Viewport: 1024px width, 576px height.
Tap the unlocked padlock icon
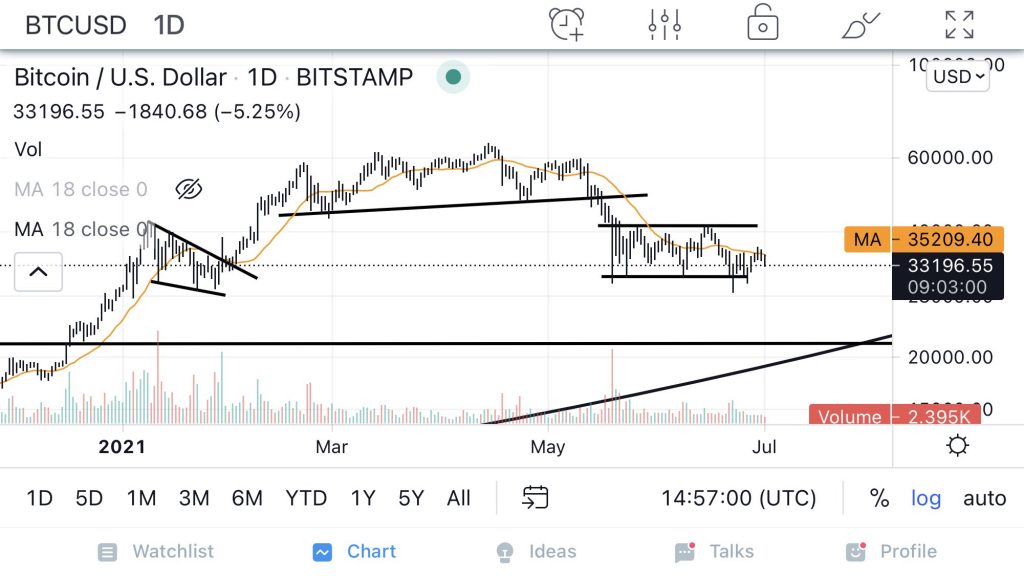pyautogui.click(x=762, y=23)
